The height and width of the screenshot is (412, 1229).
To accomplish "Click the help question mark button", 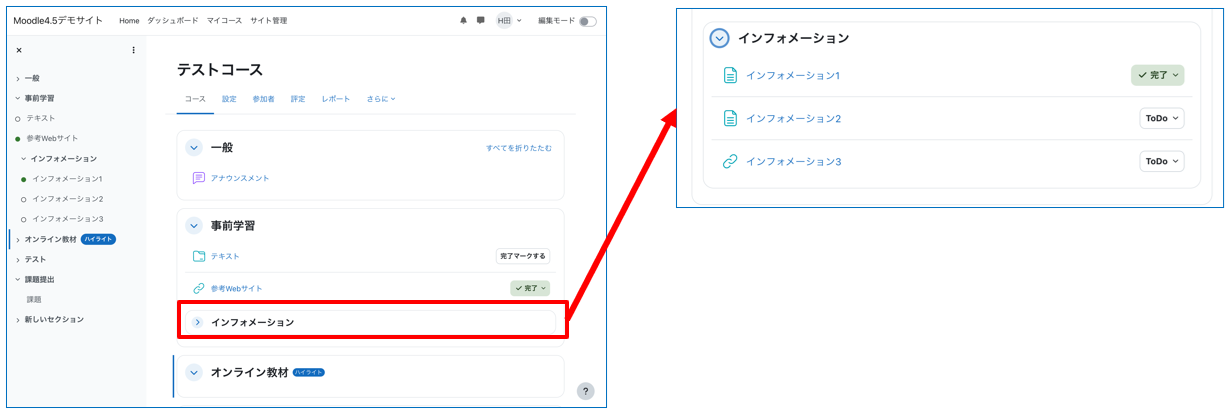I will click(586, 391).
